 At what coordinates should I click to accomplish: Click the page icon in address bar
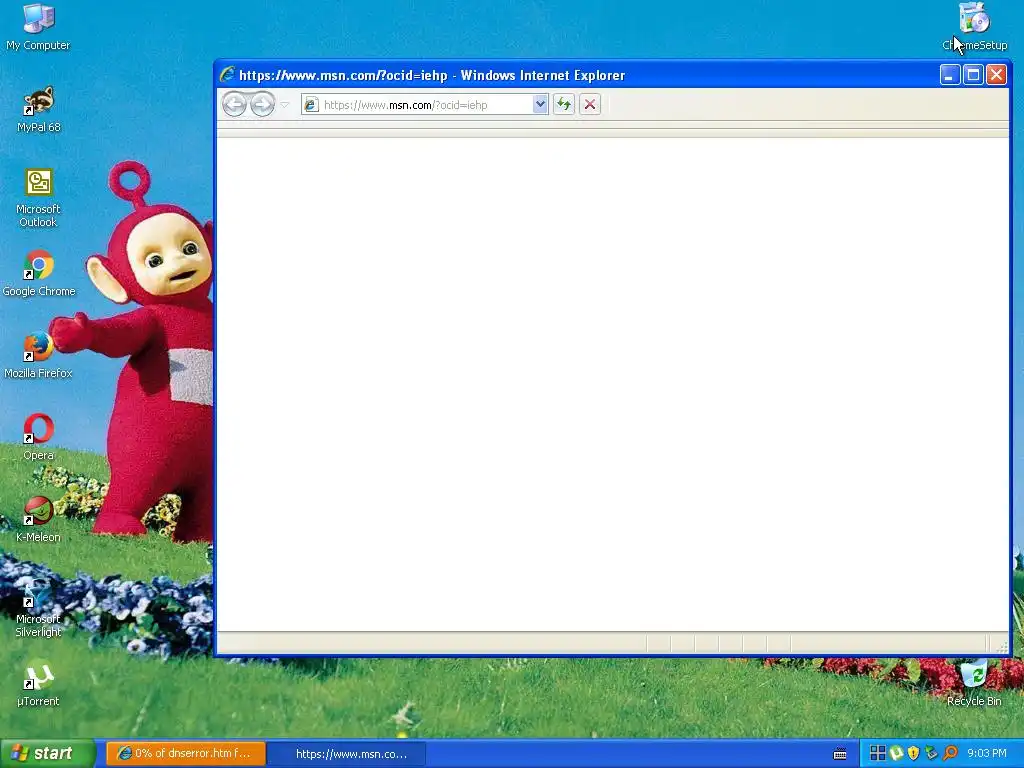click(x=312, y=104)
